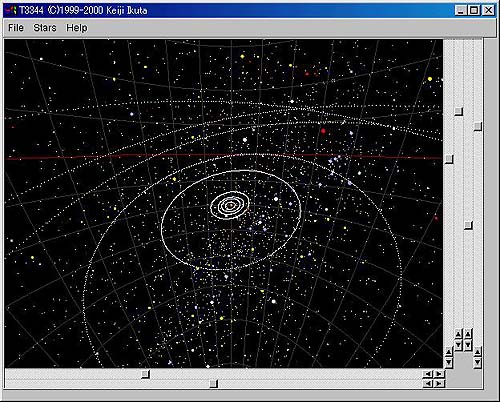Image resolution: width=500 pixels, height=402 pixels.
Task: Click up arrow of the leftmost vertical scrollbar
Action: click(449, 351)
